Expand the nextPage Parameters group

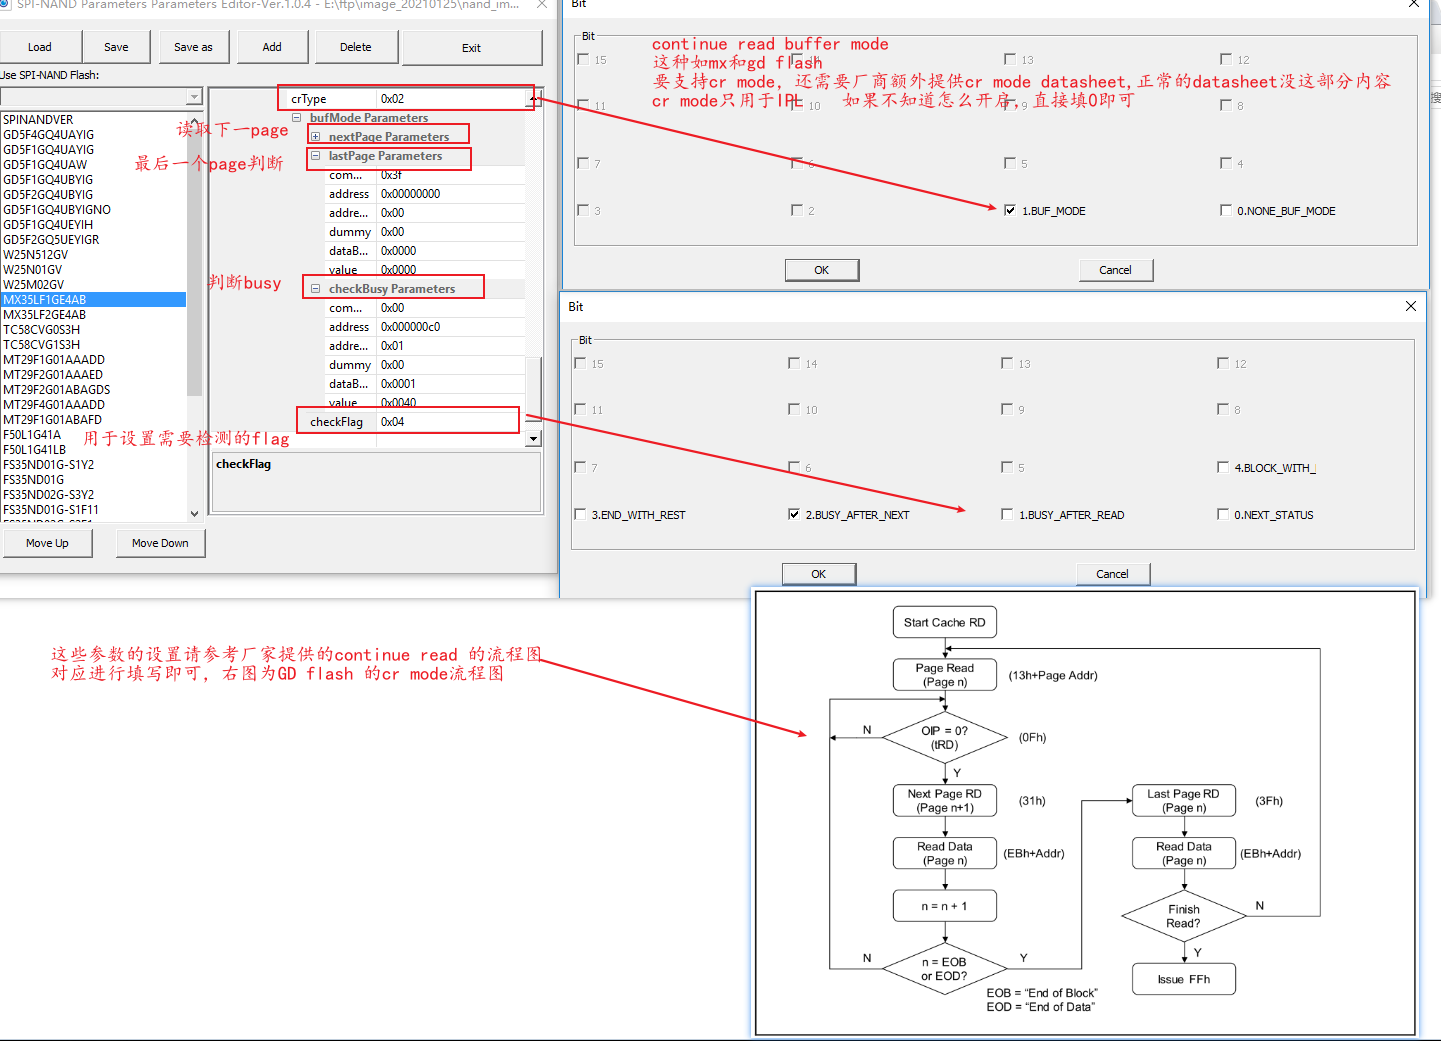[x=315, y=137]
